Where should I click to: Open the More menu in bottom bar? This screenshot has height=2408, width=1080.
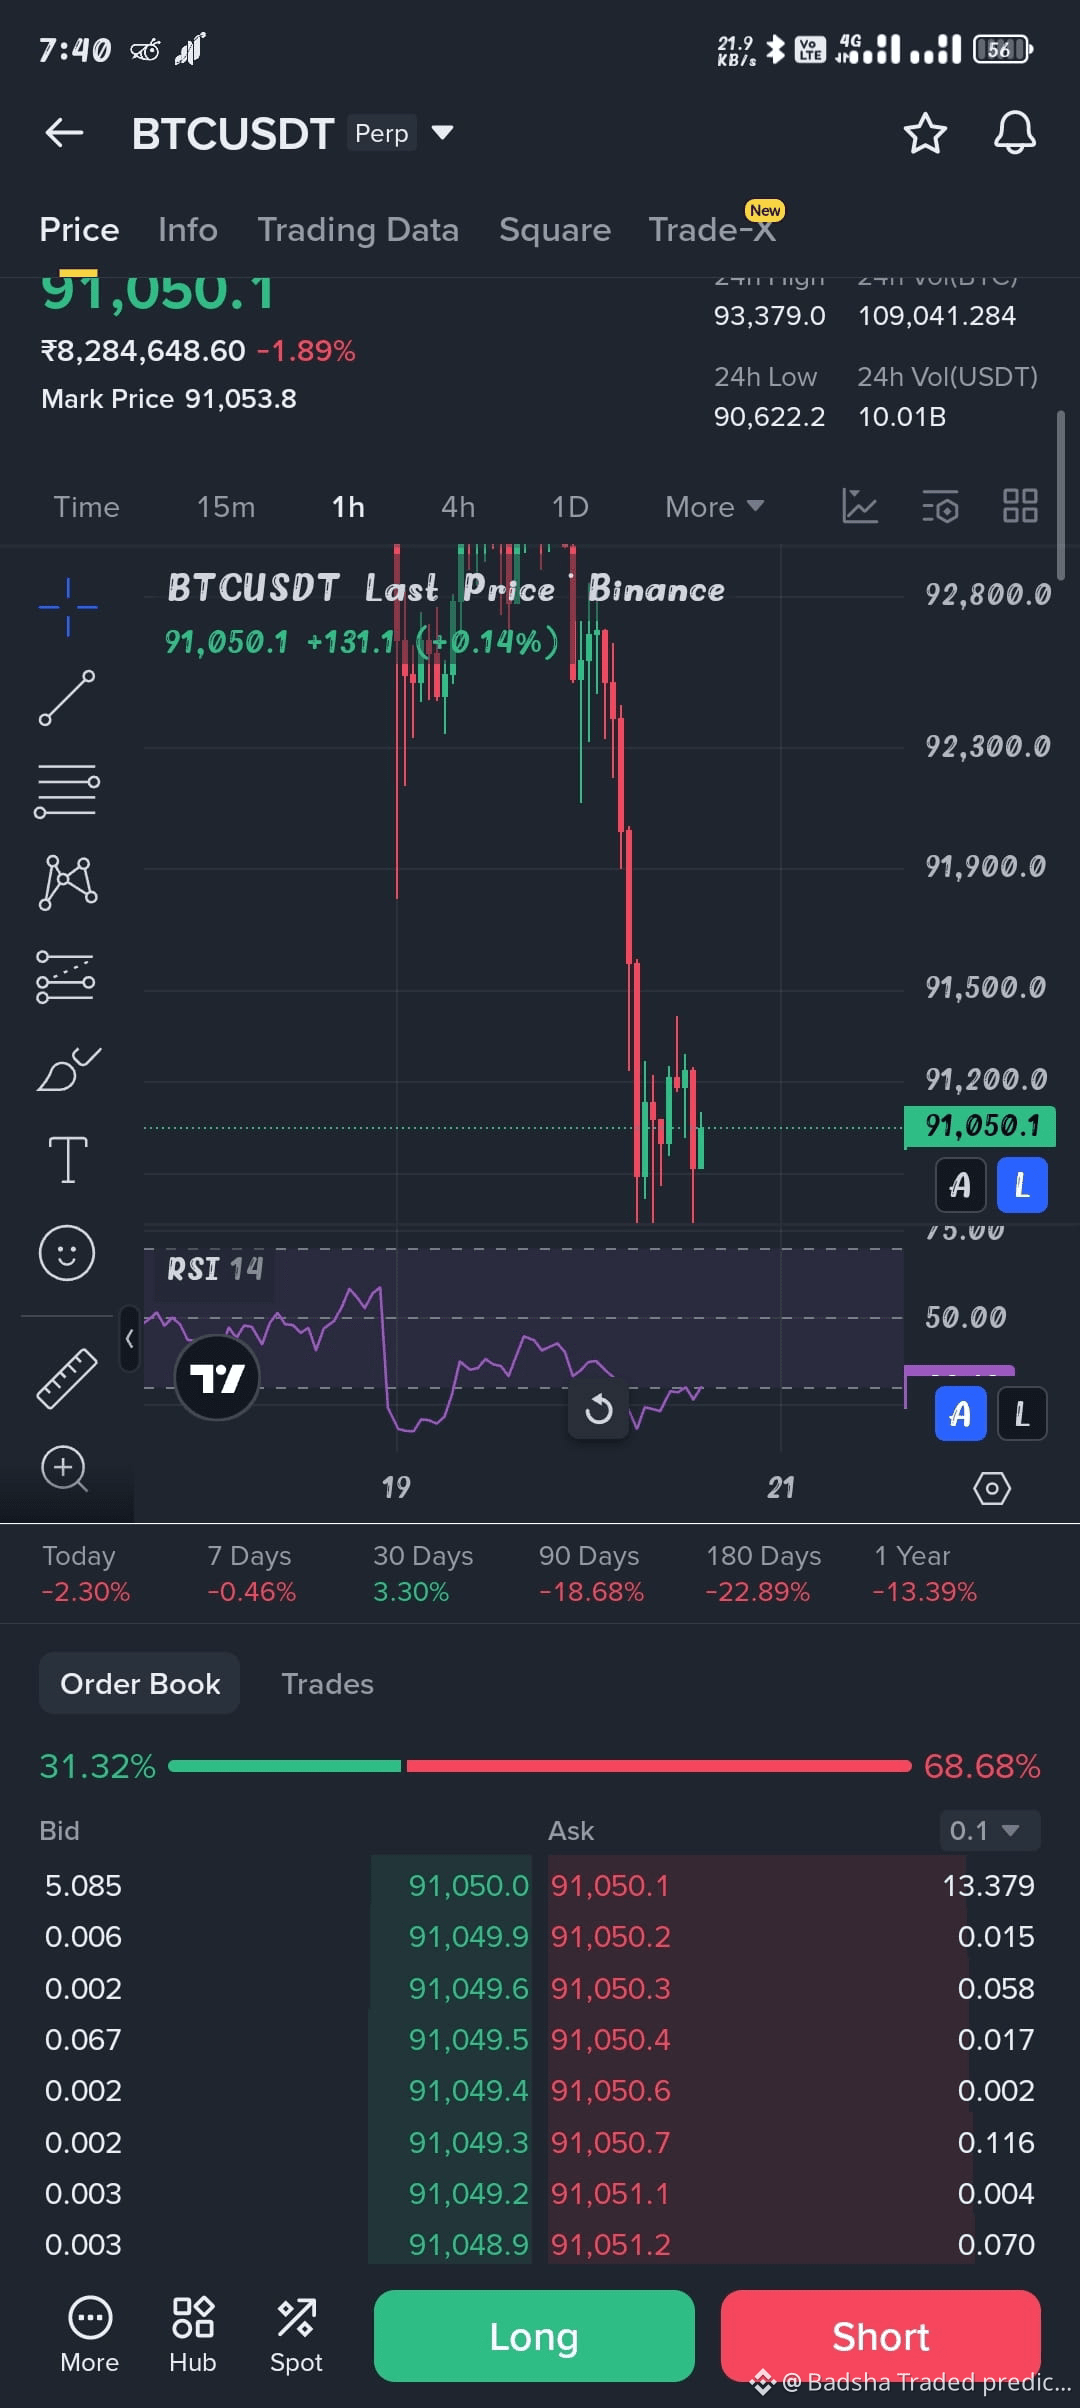click(90, 2335)
